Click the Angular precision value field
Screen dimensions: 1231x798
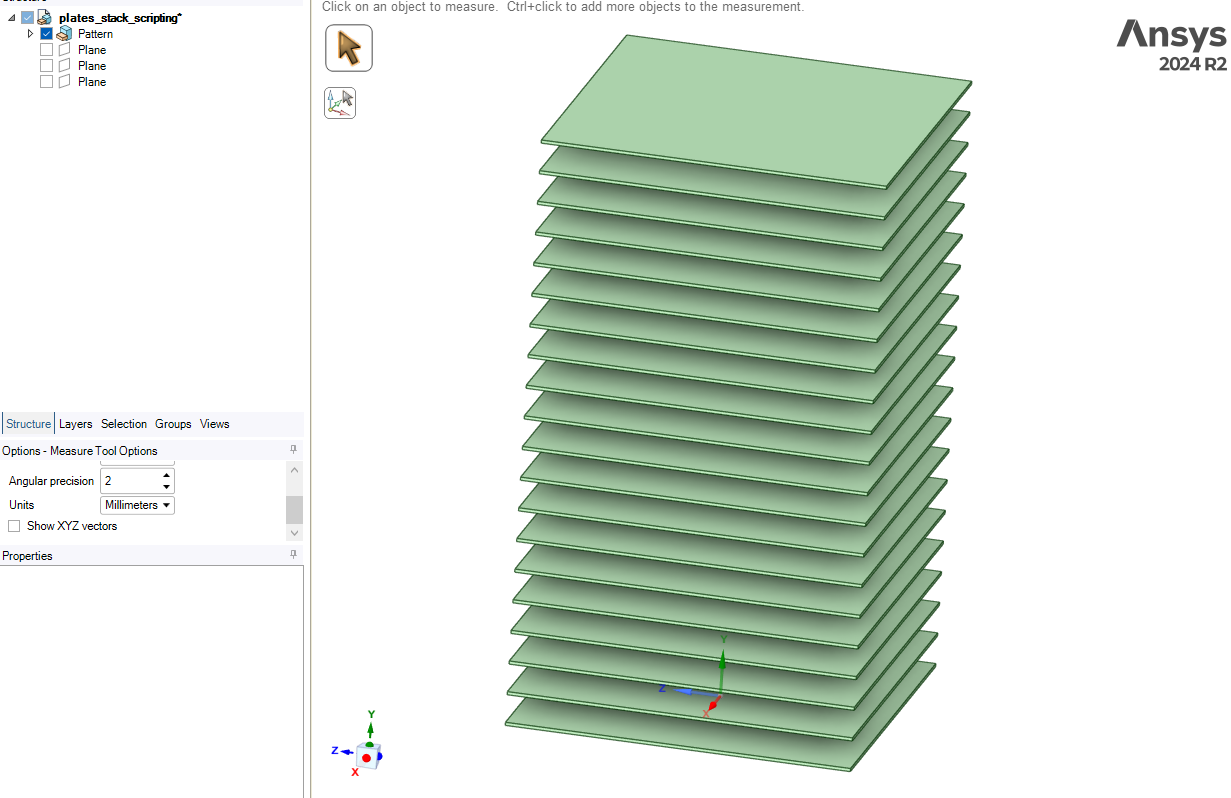(130, 481)
